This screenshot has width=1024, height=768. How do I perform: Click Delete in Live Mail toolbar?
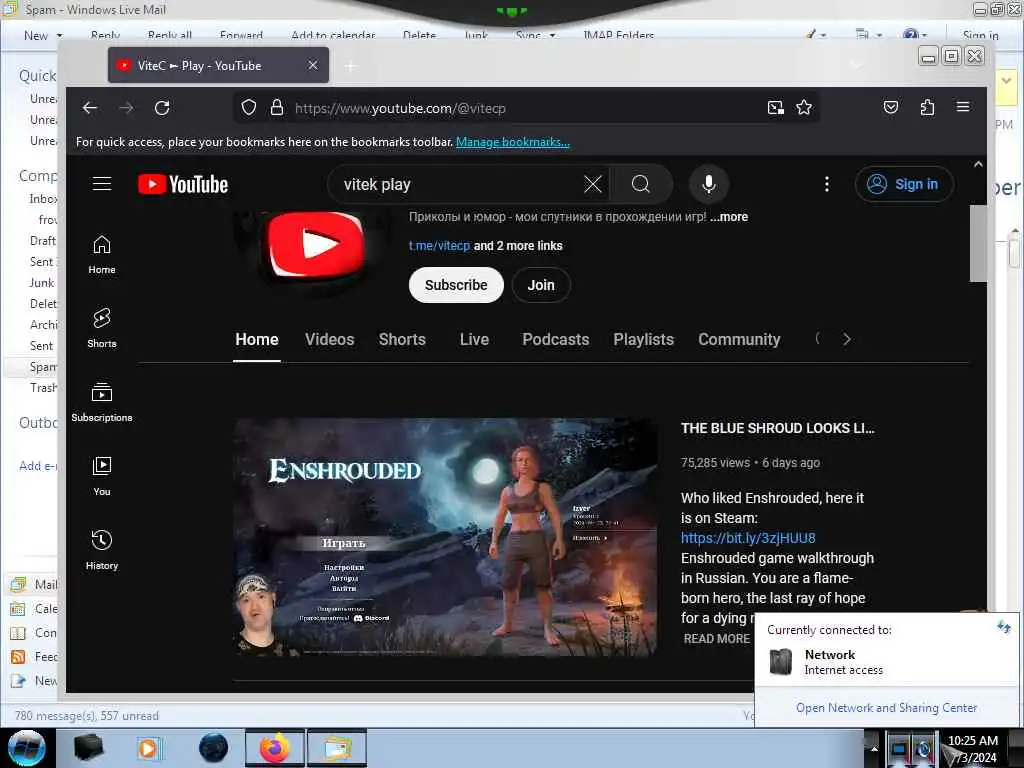[419, 35]
